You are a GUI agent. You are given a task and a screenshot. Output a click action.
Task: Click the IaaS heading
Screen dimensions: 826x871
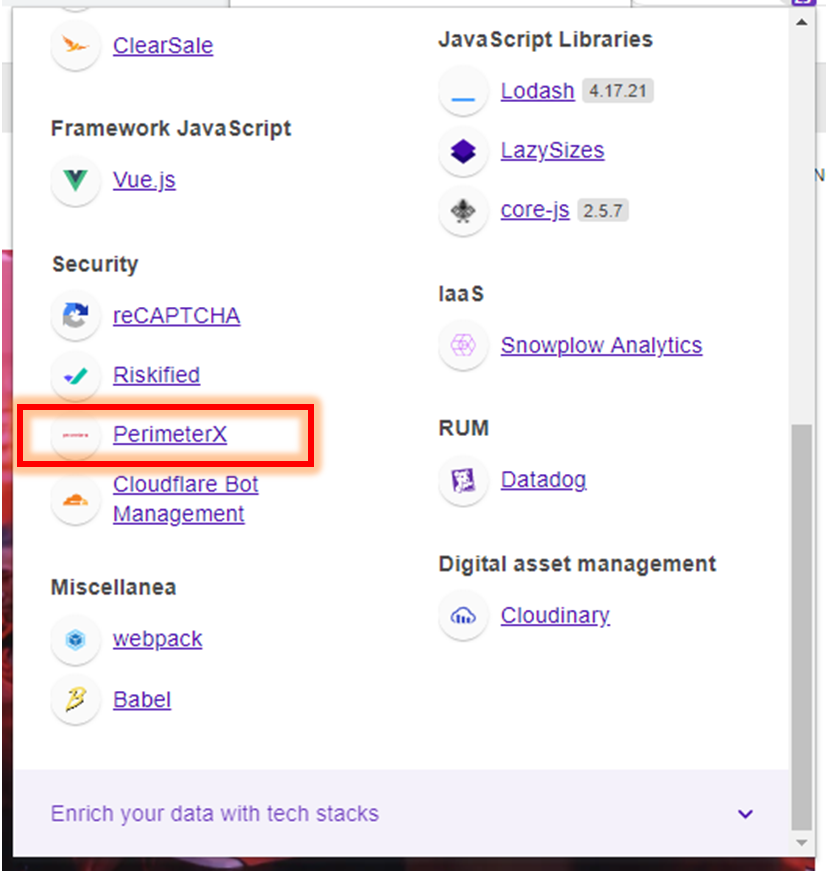point(461,294)
